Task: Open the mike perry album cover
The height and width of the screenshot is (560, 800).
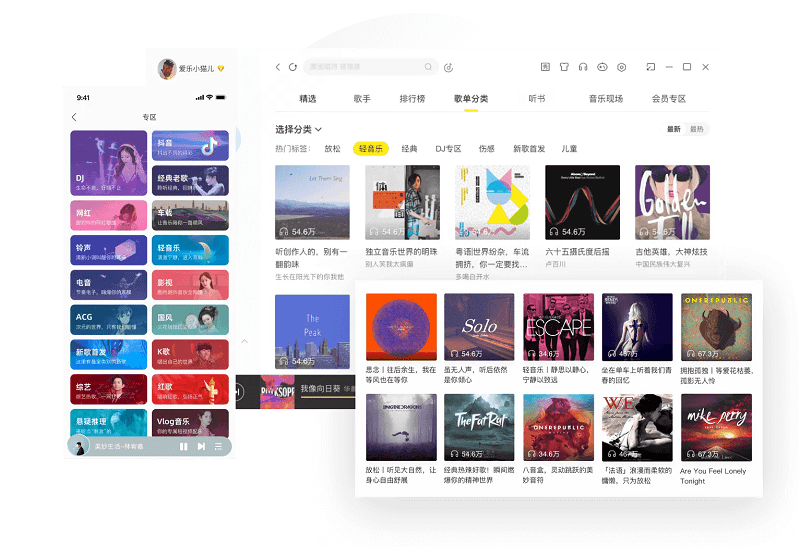Action: 716,427
